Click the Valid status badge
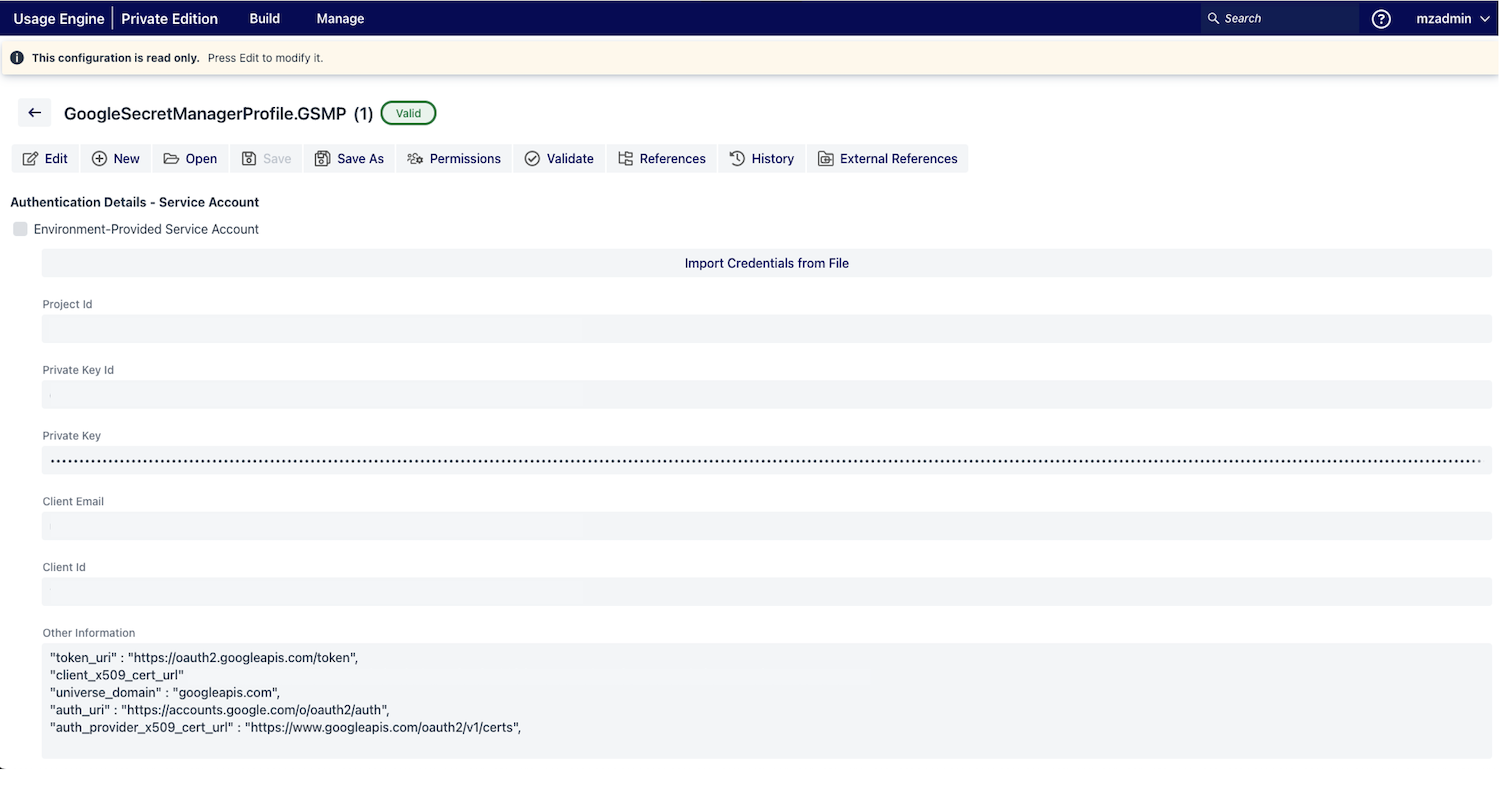This screenshot has height=803, width=1500. pos(408,113)
